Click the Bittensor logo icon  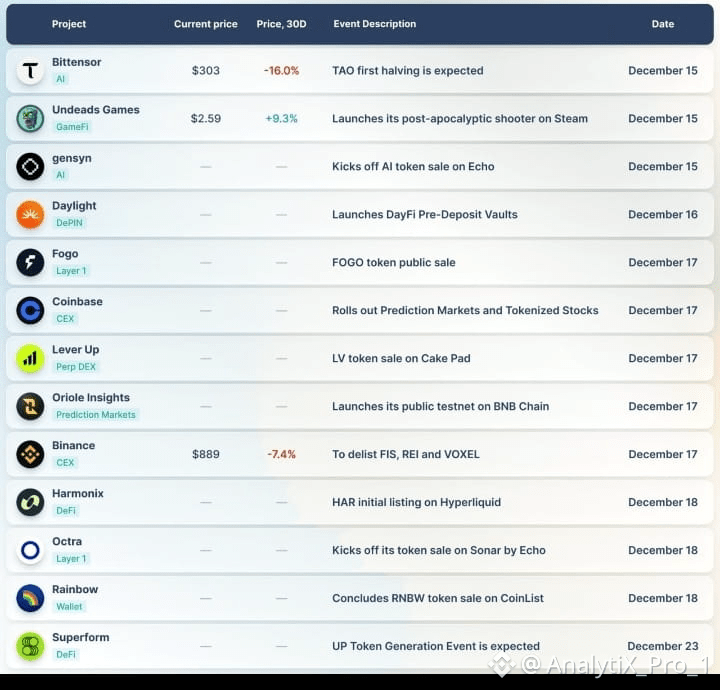pyautogui.click(x=30, y=71)
